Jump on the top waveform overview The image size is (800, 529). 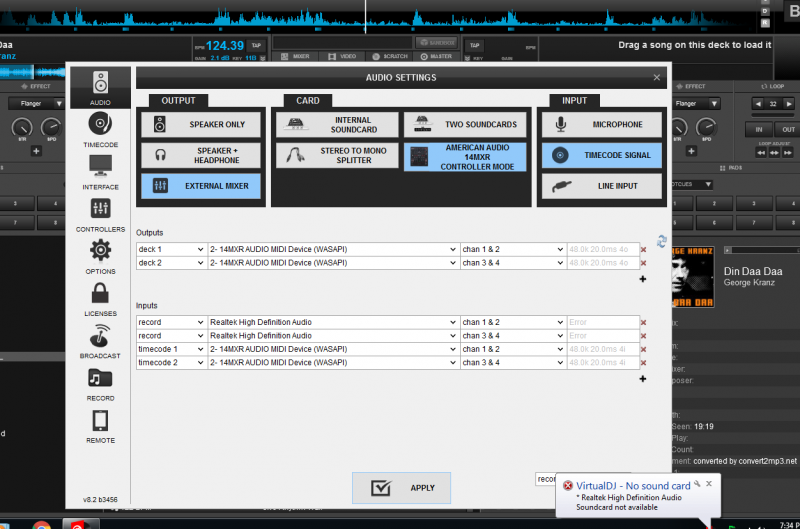[x=378, y=18]
